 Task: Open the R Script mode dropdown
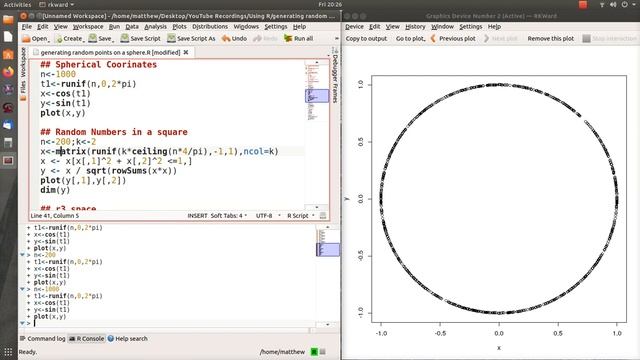(x=301, y=216)
